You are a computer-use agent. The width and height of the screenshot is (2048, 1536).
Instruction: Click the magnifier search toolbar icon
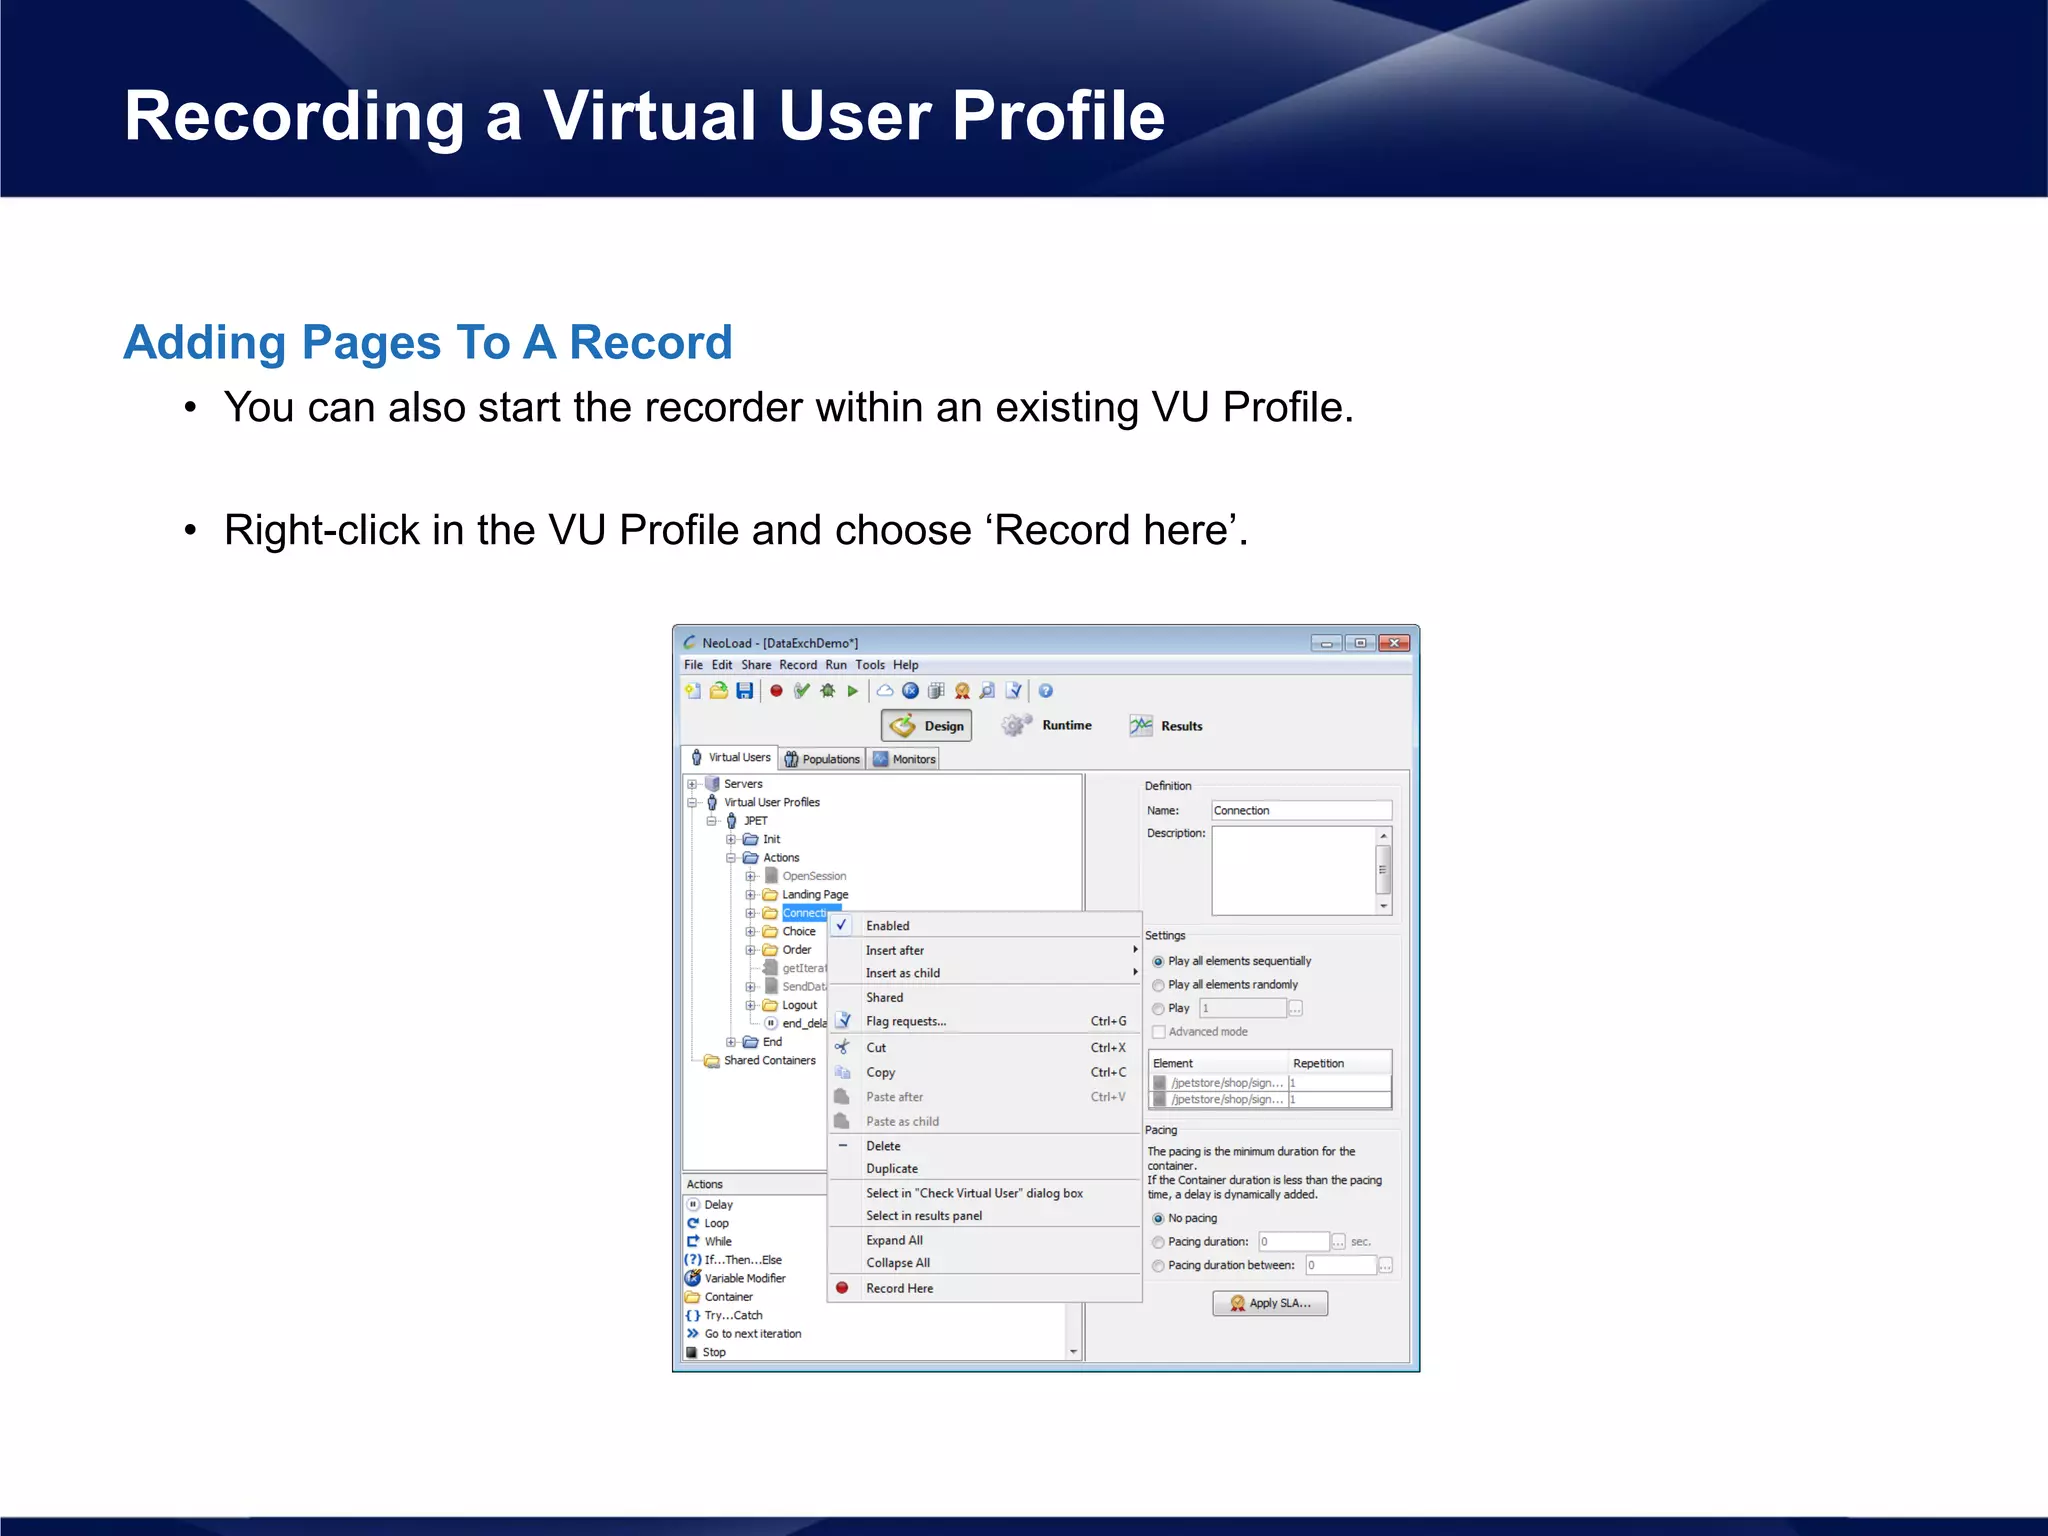tap(987, 690)
